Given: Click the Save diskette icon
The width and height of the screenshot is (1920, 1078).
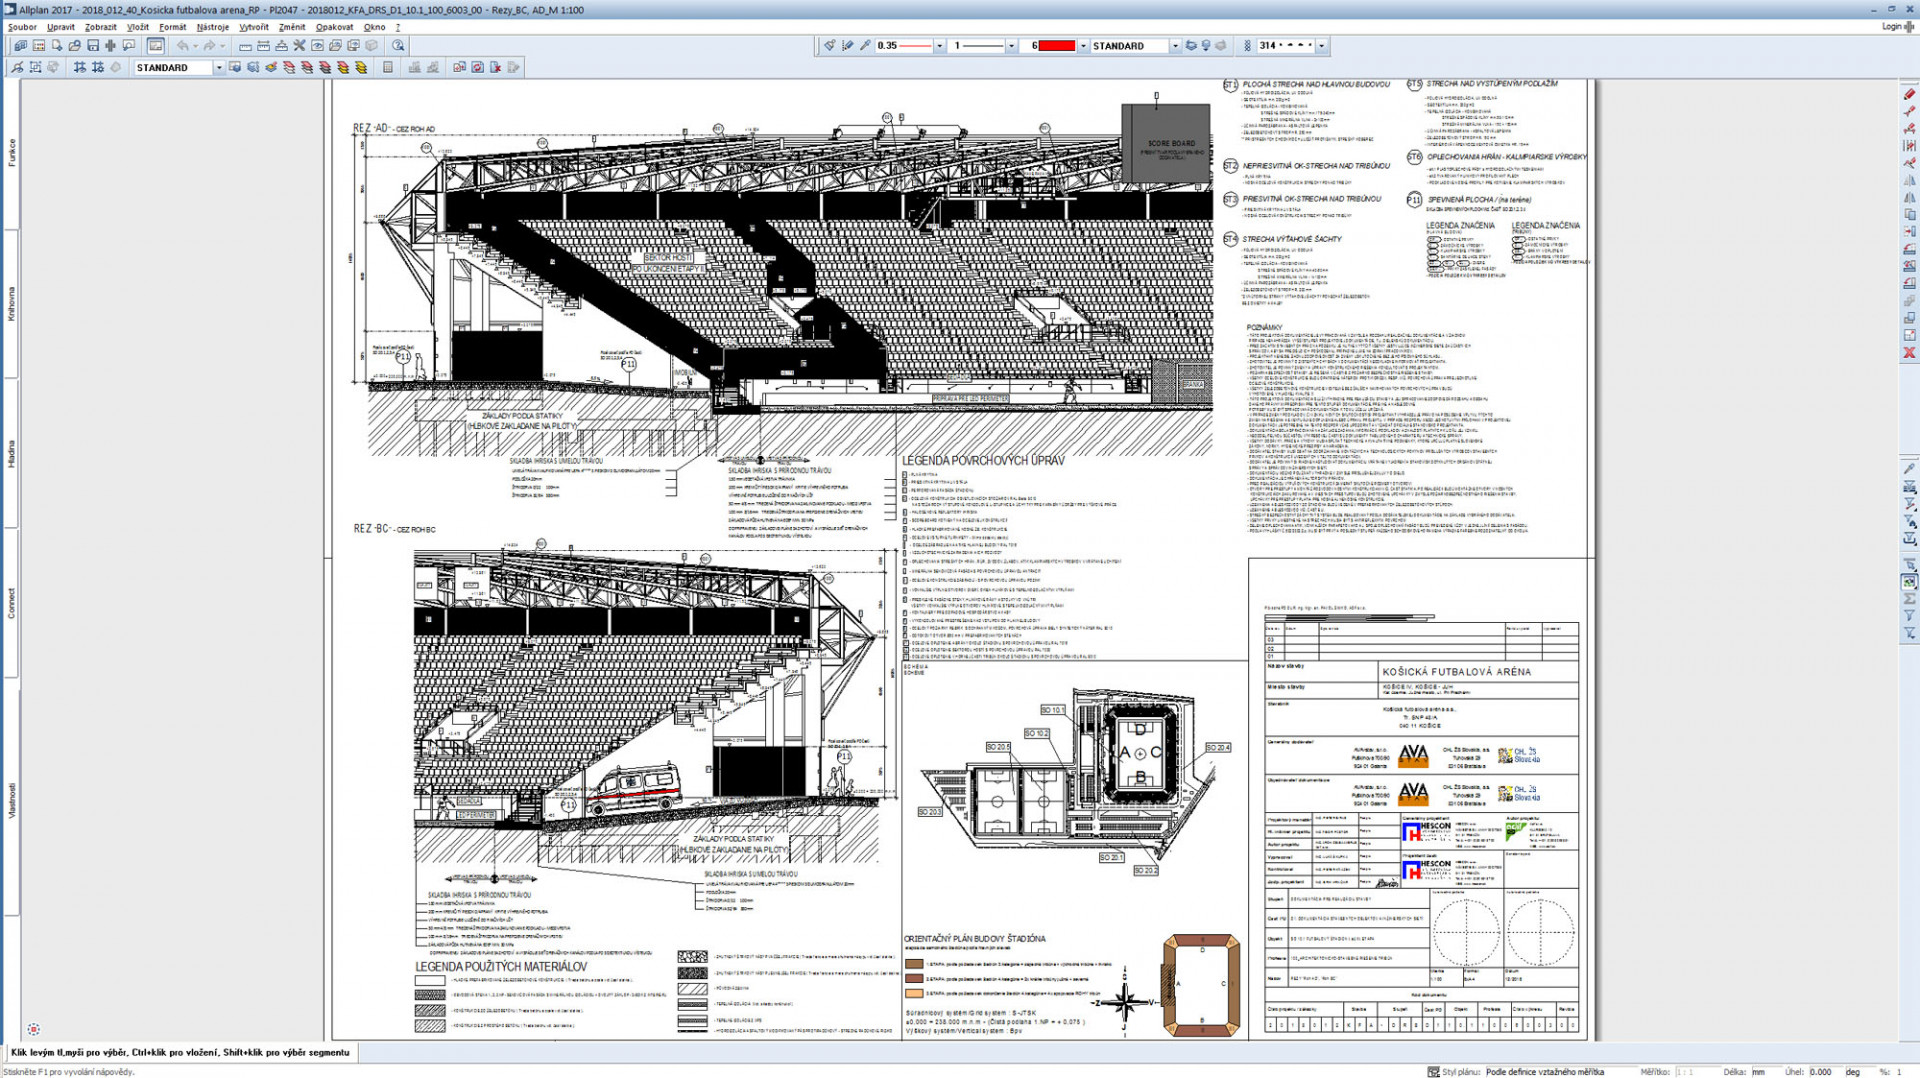Looking at the screenshot, I should tap(92, 46).
